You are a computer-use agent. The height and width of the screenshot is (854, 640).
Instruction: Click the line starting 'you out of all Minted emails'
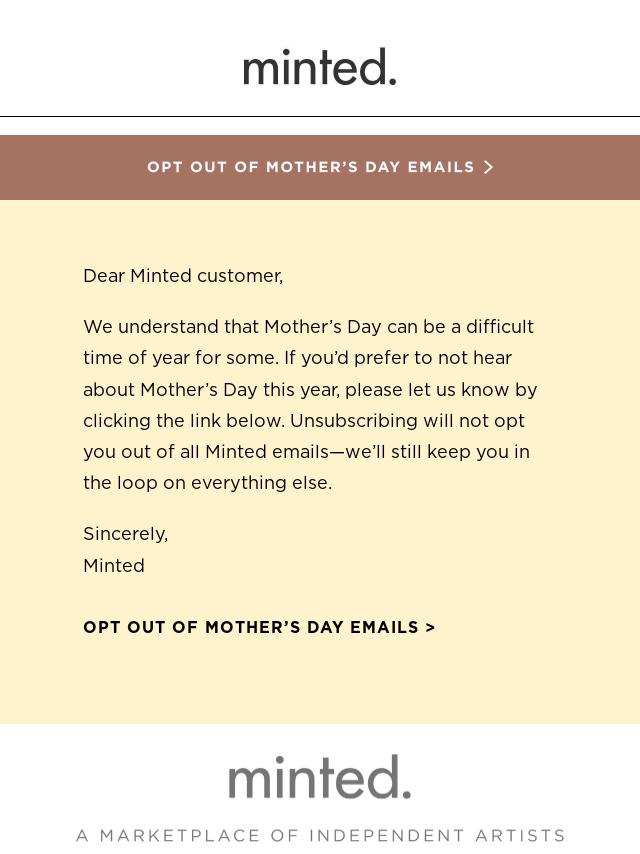coord(306,452)
